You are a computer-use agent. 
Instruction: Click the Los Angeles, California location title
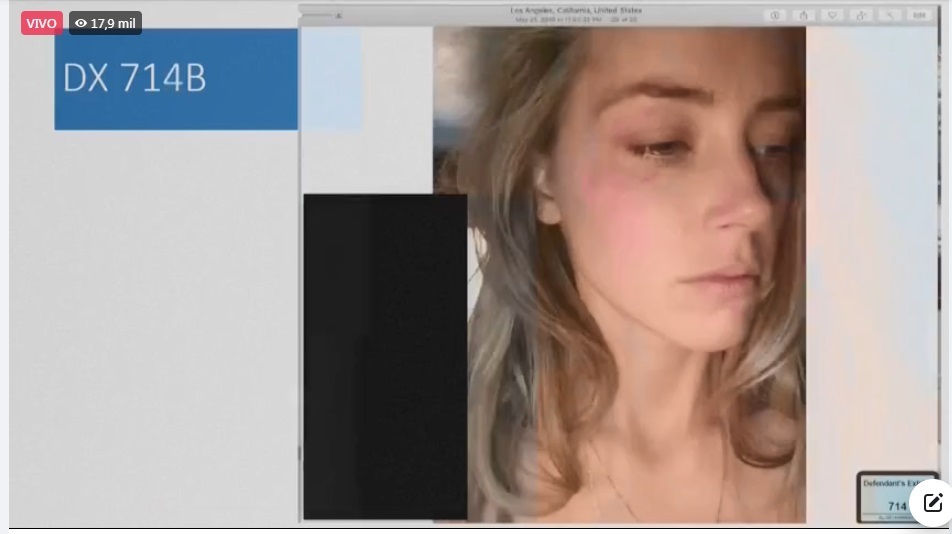coord(575,10)
